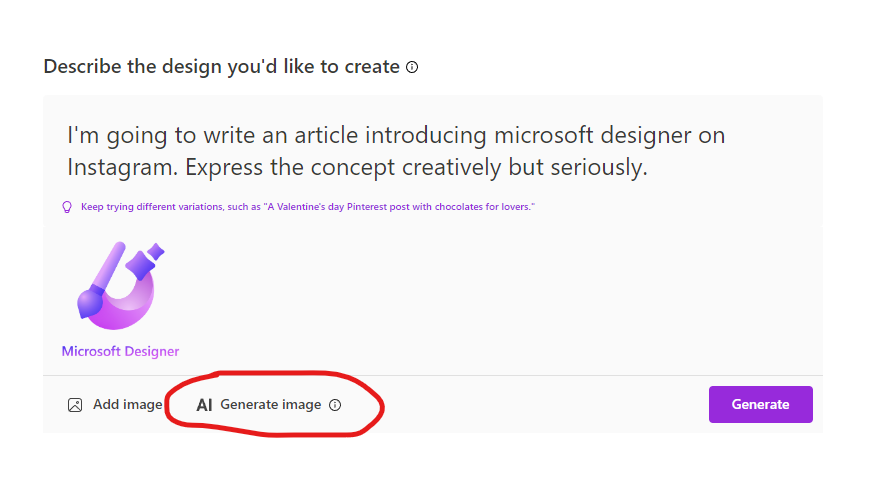The width and height of the screenshot is (876, 487).
Task: Open the info icon next to Generate image
Action: 335,405
